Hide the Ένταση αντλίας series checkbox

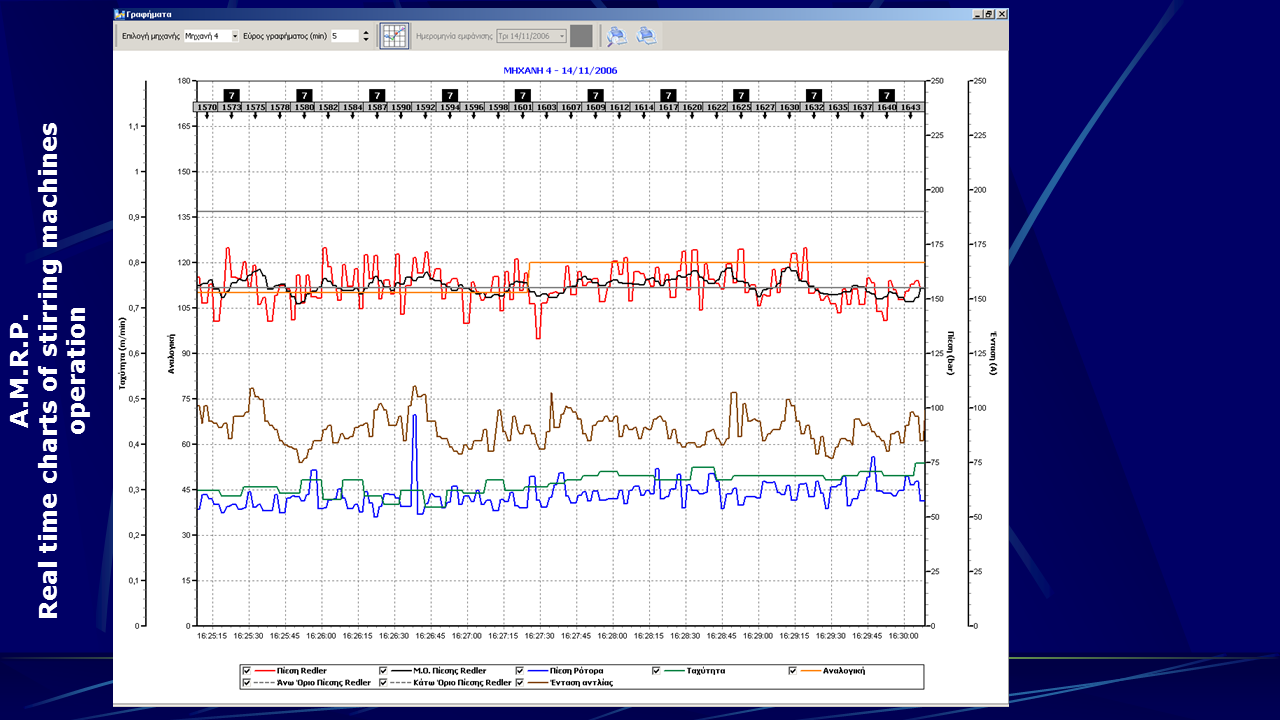(x=520, y=683)
